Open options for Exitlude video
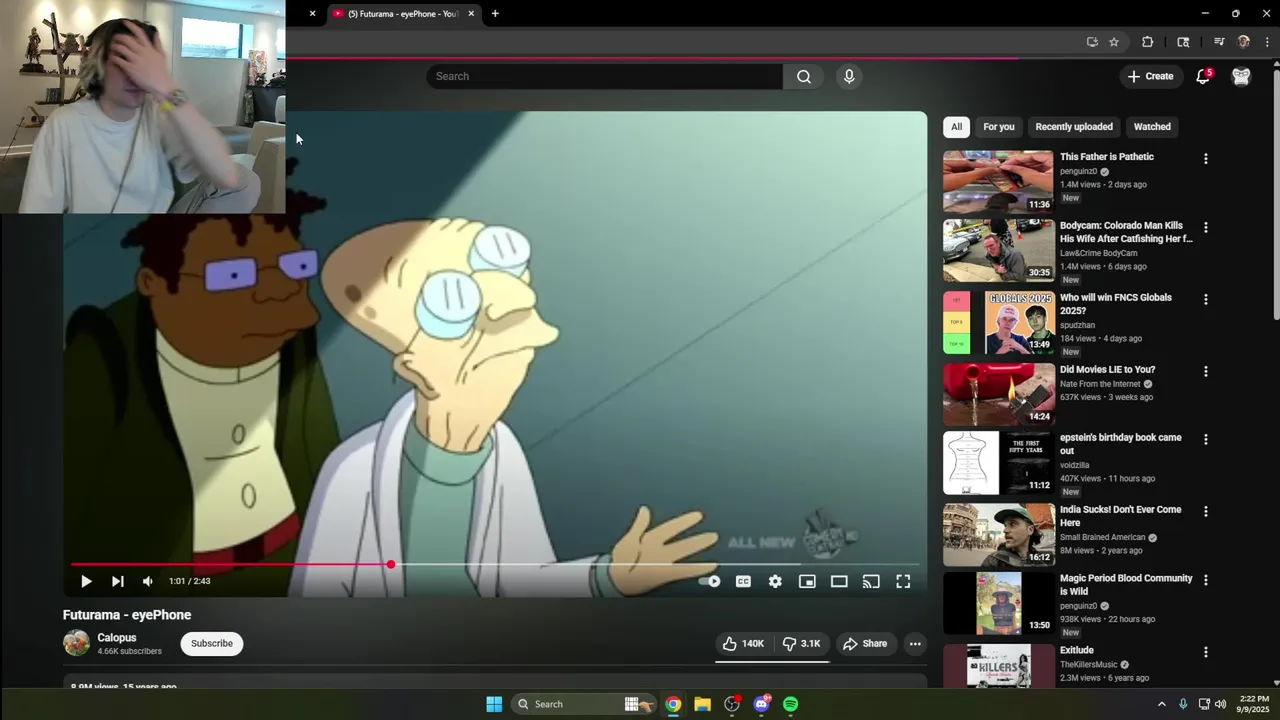The width and height of the screenshot is (1280, 720). pyautogui.click(x=1205, y=653)
